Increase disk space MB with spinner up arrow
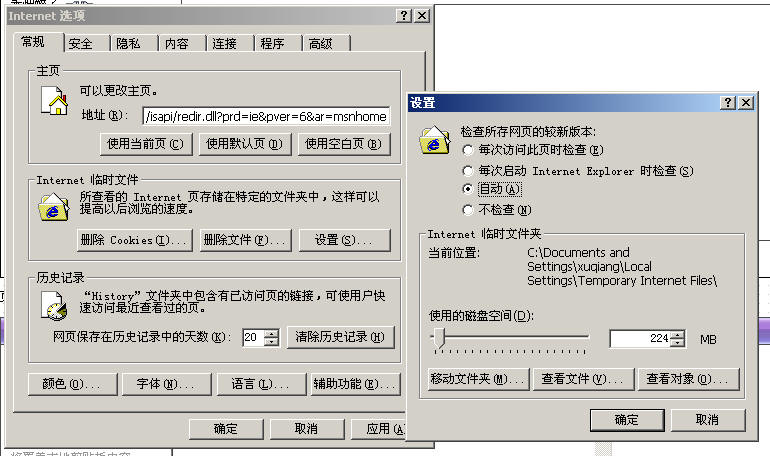The width and height of the screenshot is (770, 456). click(x=677, y=335)
